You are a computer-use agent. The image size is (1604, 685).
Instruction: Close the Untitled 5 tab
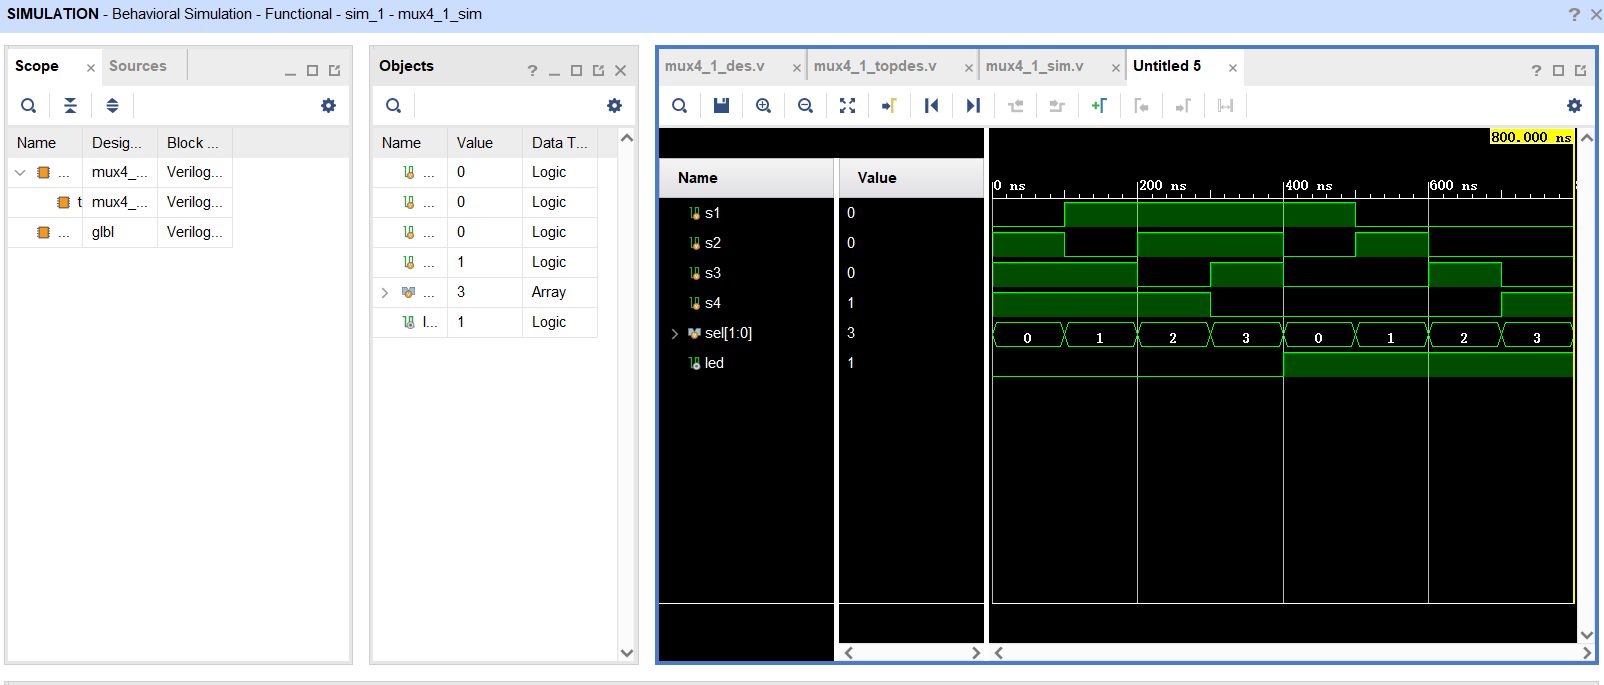click(x=1233, y=68)
